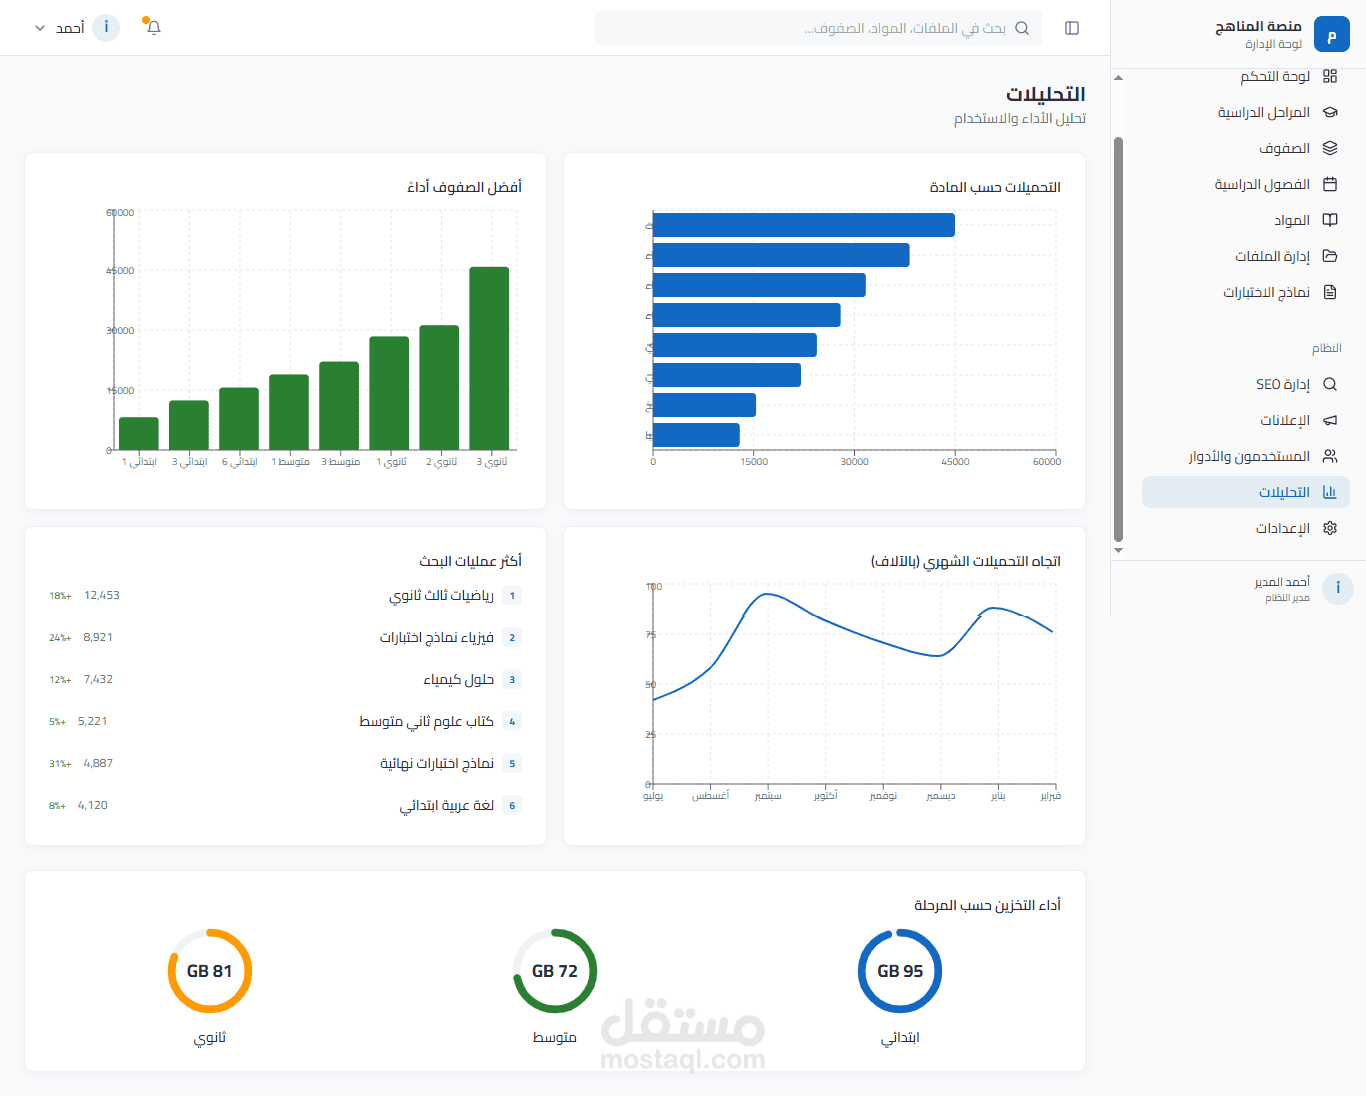
Task: Open لوحة التحكم dashboard icon in sidebar
Action: 1330,76
